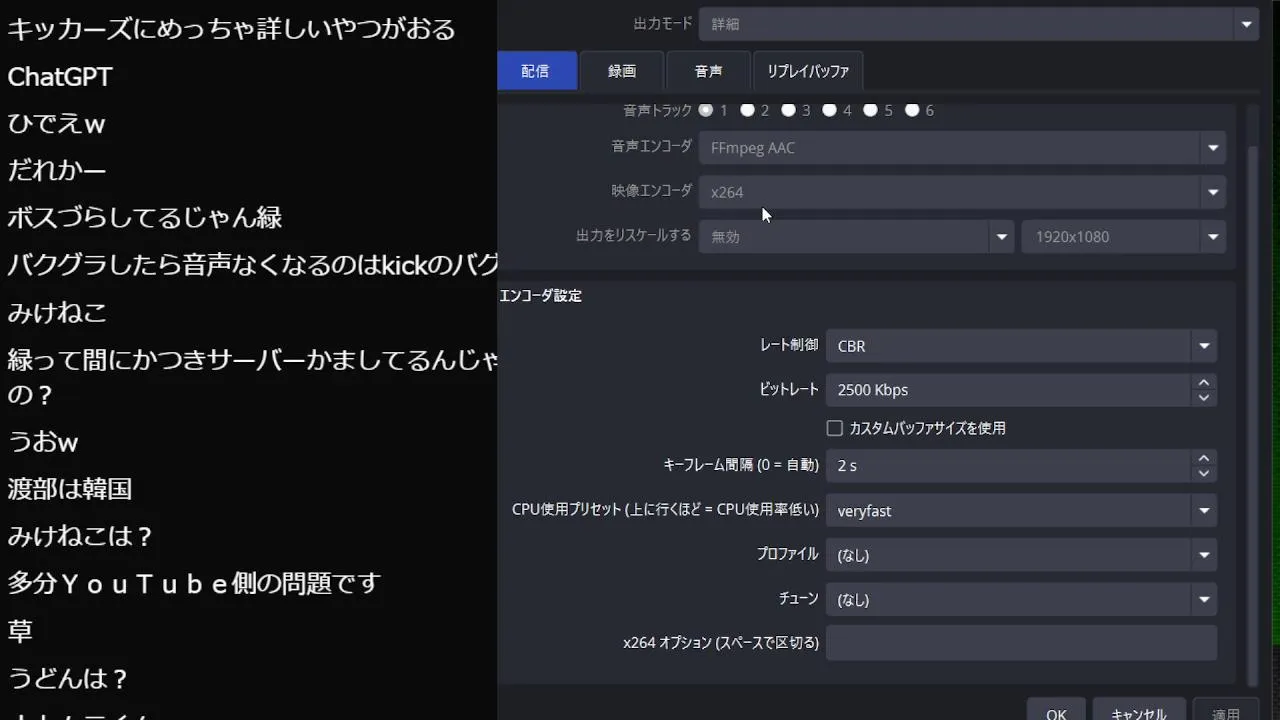
Task: Open the CPU使用プリセット veryfast dropdown
Action: 1021,511
